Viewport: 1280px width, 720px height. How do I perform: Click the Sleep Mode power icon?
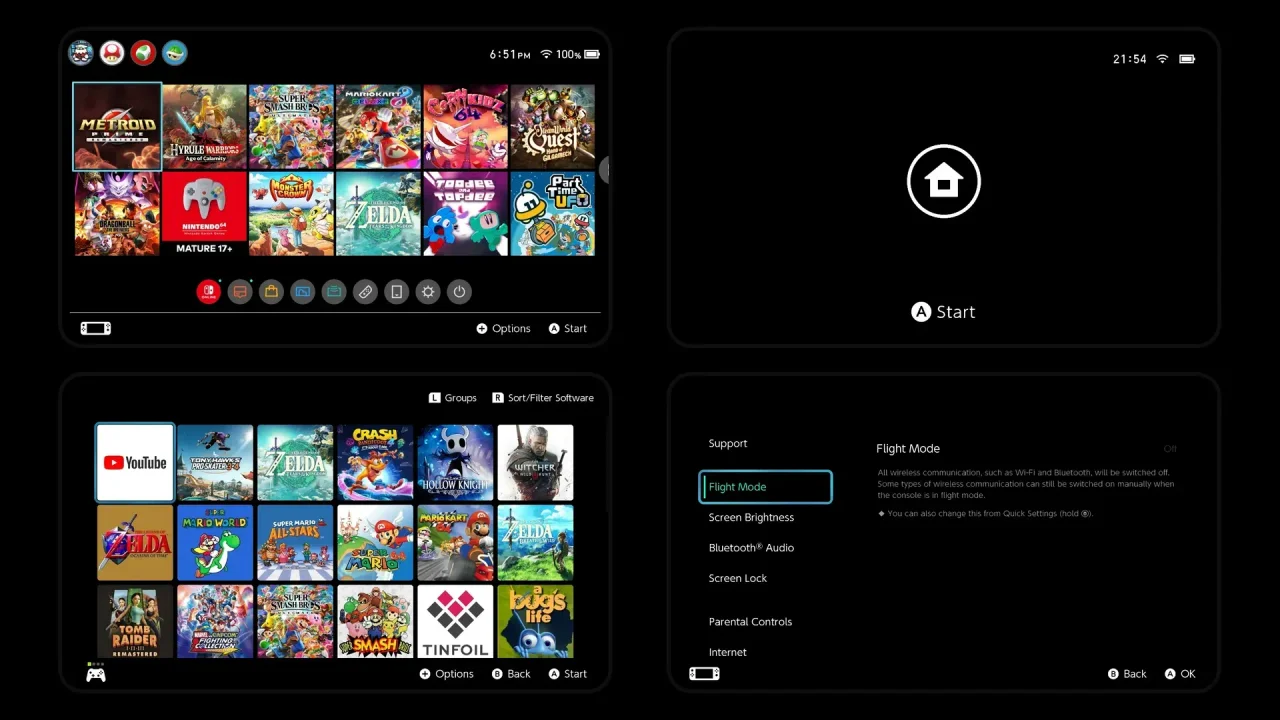pyautogui.click(x=459, y=292)
